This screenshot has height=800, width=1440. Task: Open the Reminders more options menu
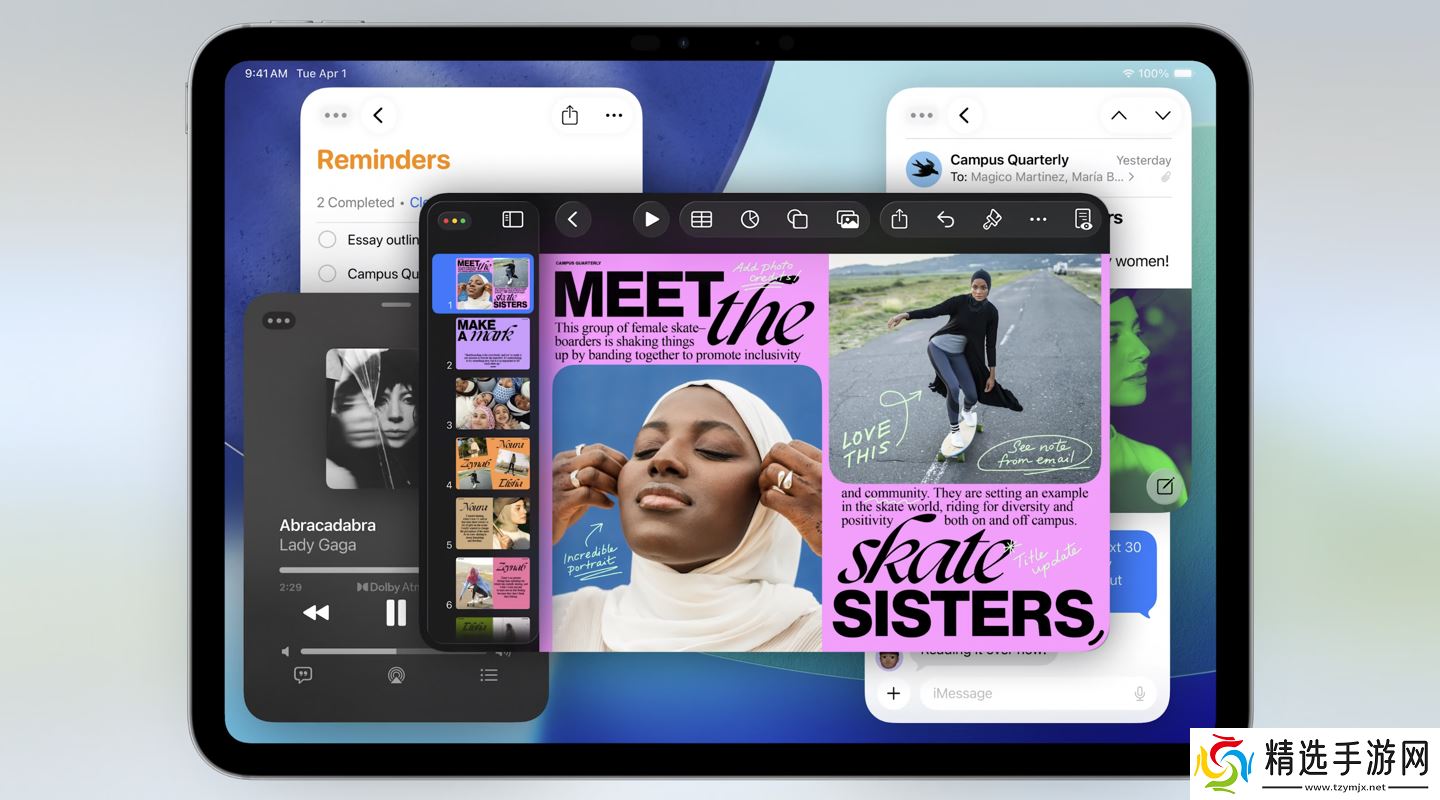(614, 116)
